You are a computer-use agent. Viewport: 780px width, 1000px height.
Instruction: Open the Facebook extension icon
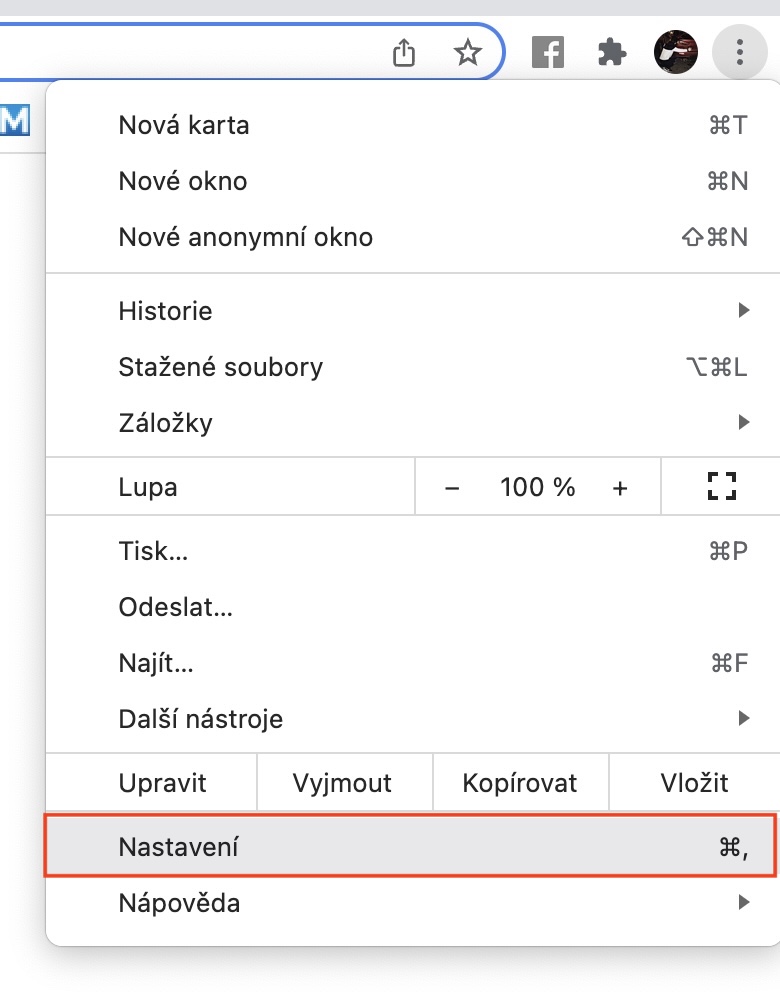[x=547, y=53]
